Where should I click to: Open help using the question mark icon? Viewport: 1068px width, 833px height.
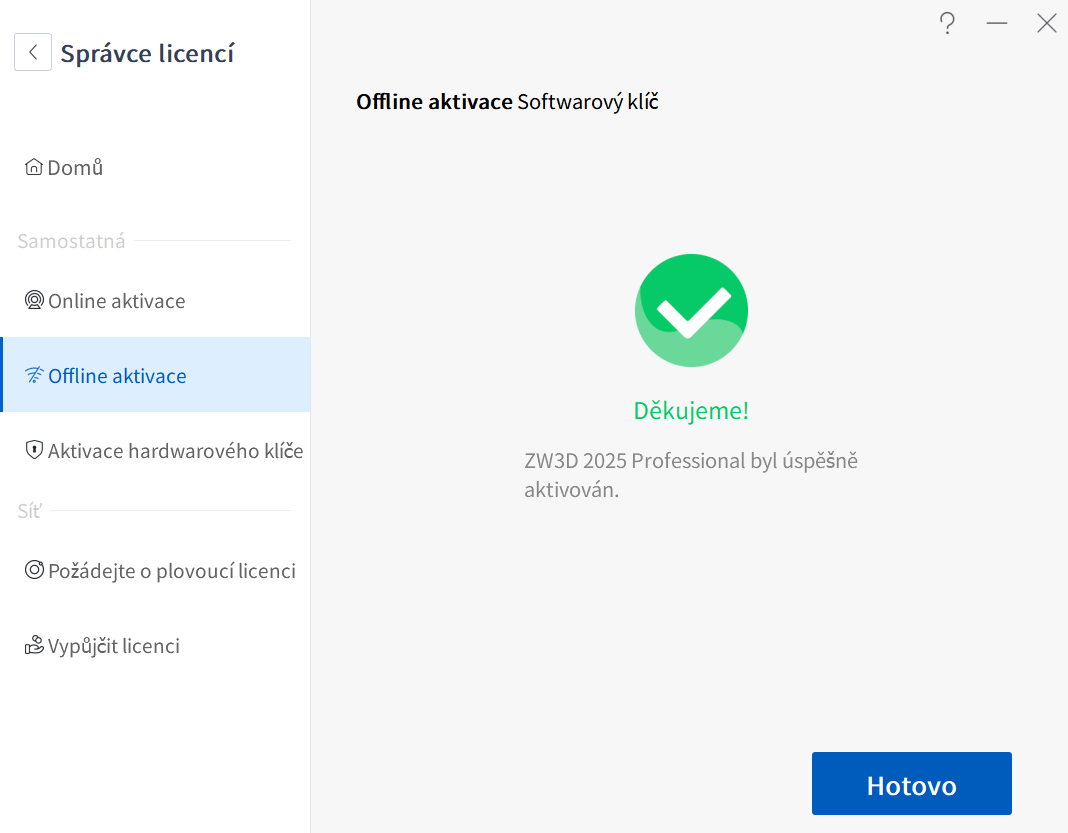tap(947, 22)
